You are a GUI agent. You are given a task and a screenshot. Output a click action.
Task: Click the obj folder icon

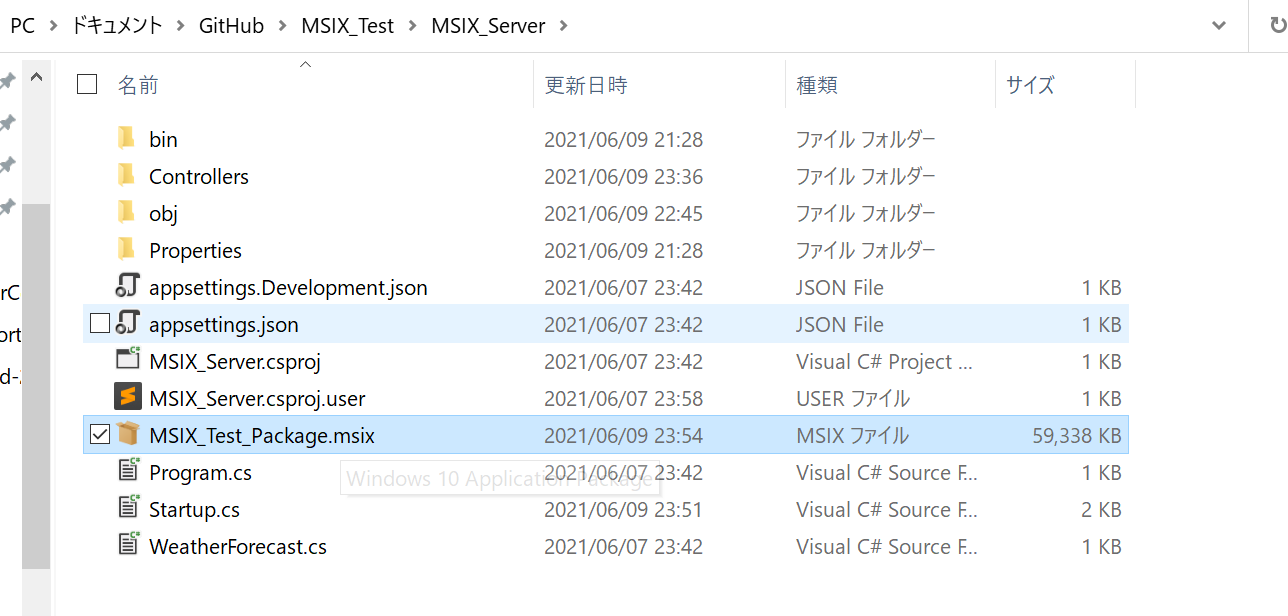pos(126,212)
